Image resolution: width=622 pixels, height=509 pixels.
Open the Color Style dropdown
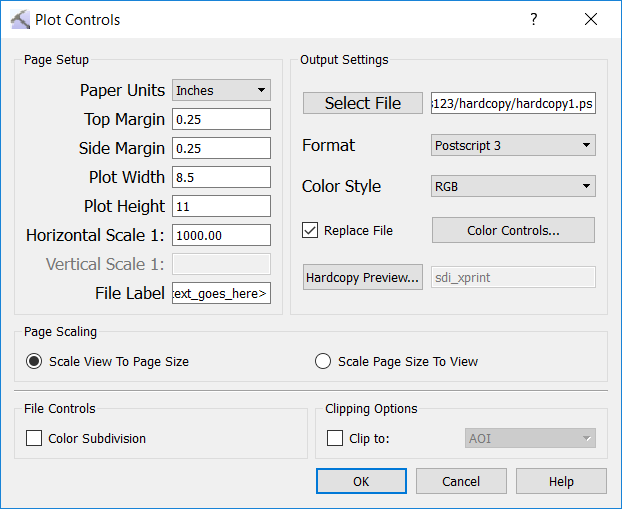coord(513,186)
